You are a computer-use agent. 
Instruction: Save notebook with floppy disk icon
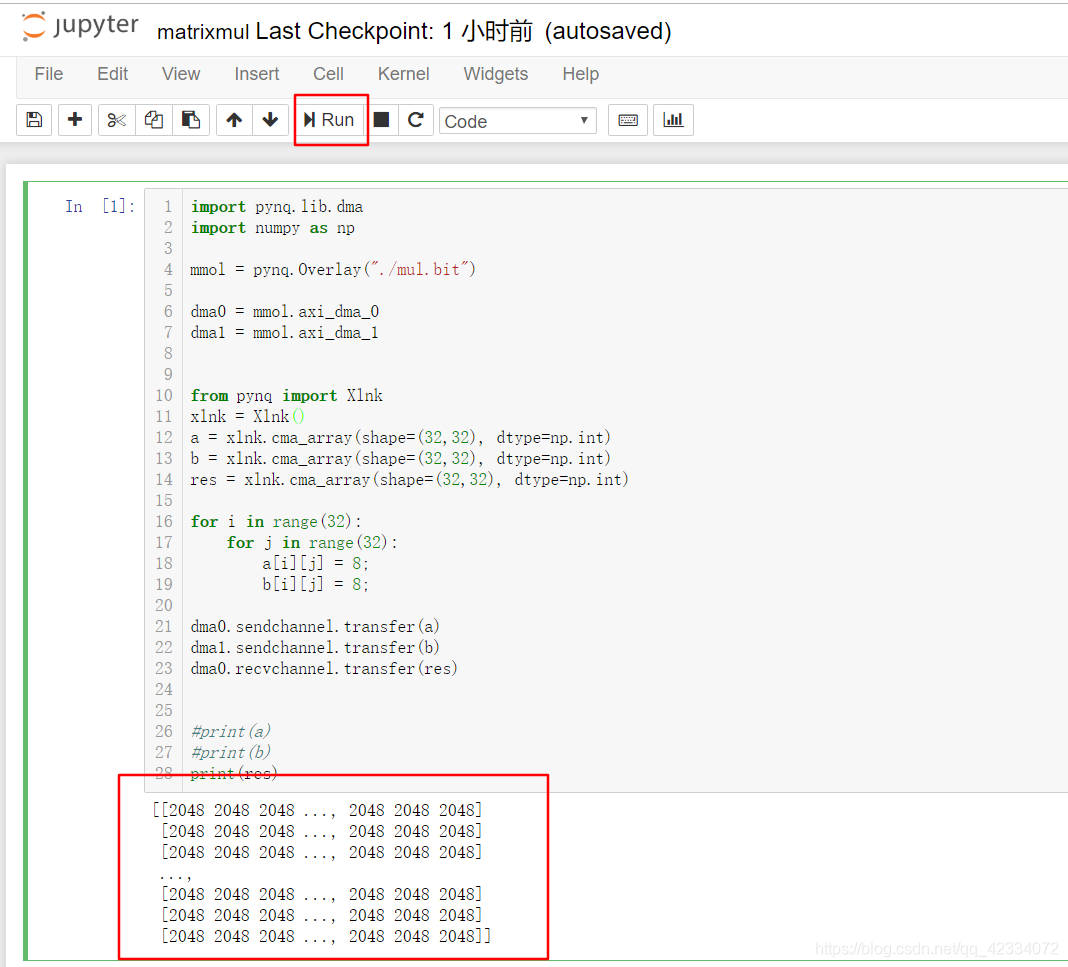(34, 121)
